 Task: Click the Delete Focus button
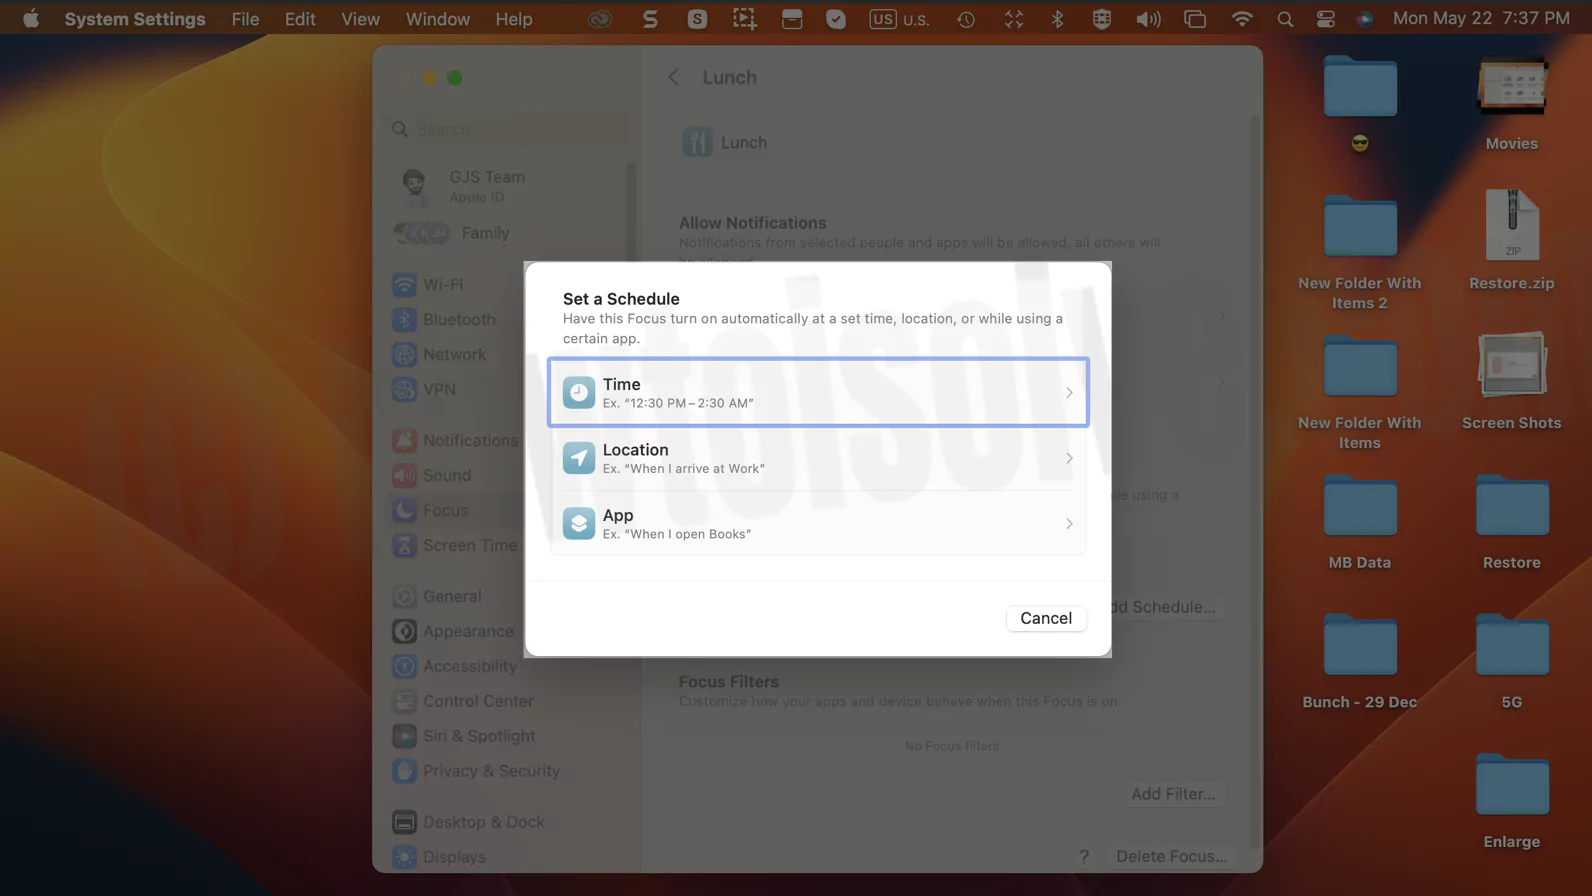coord(1171,857)
